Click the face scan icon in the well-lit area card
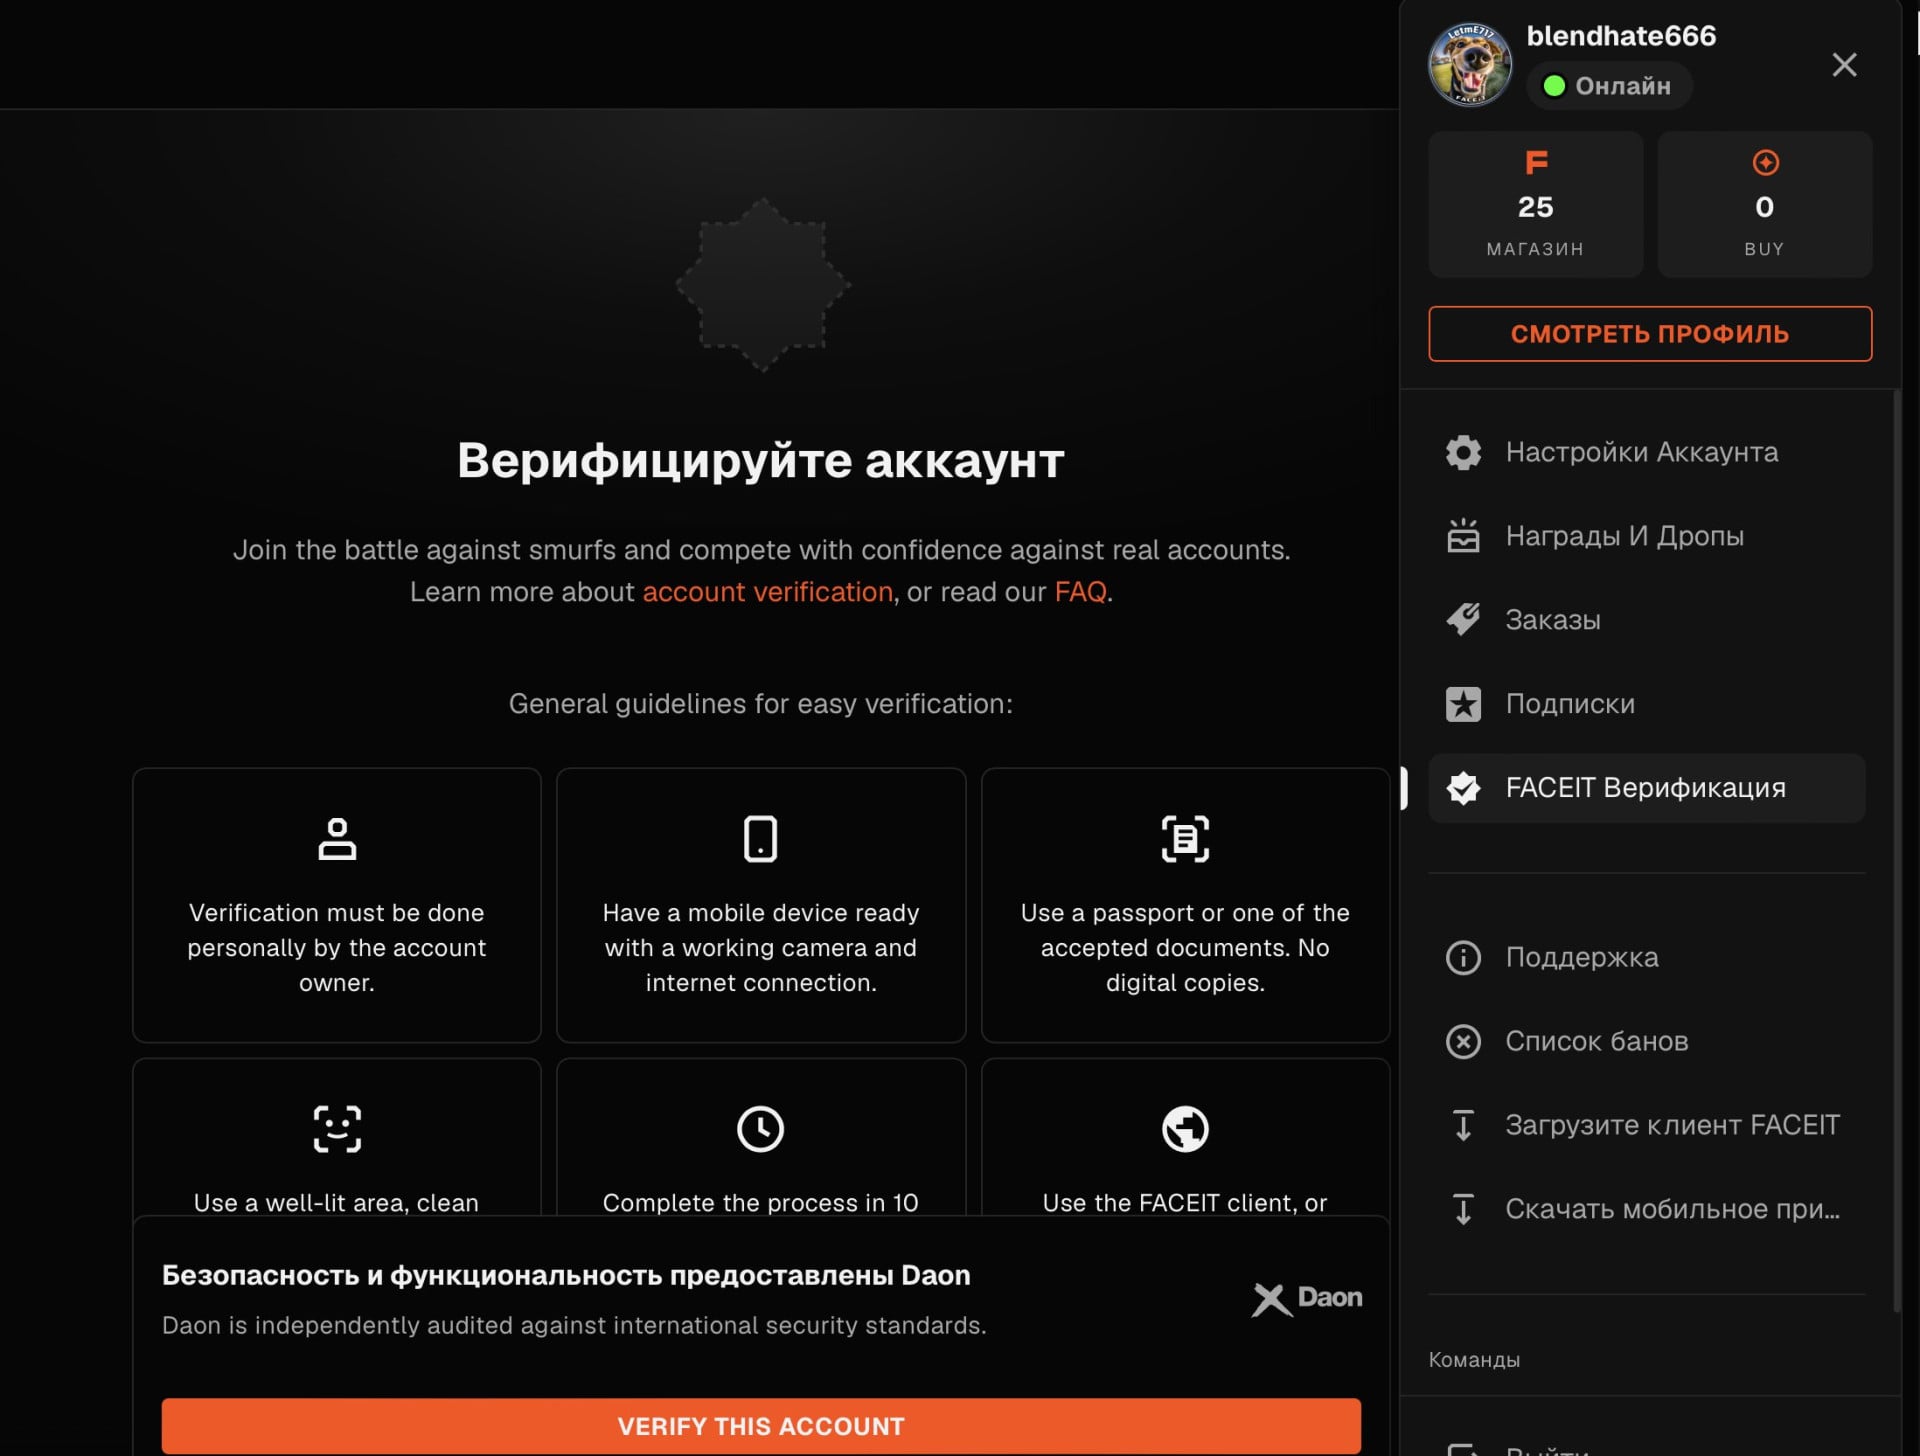The width and height of the screenshot is (1920, 1456). click(x=337, y=1129)
